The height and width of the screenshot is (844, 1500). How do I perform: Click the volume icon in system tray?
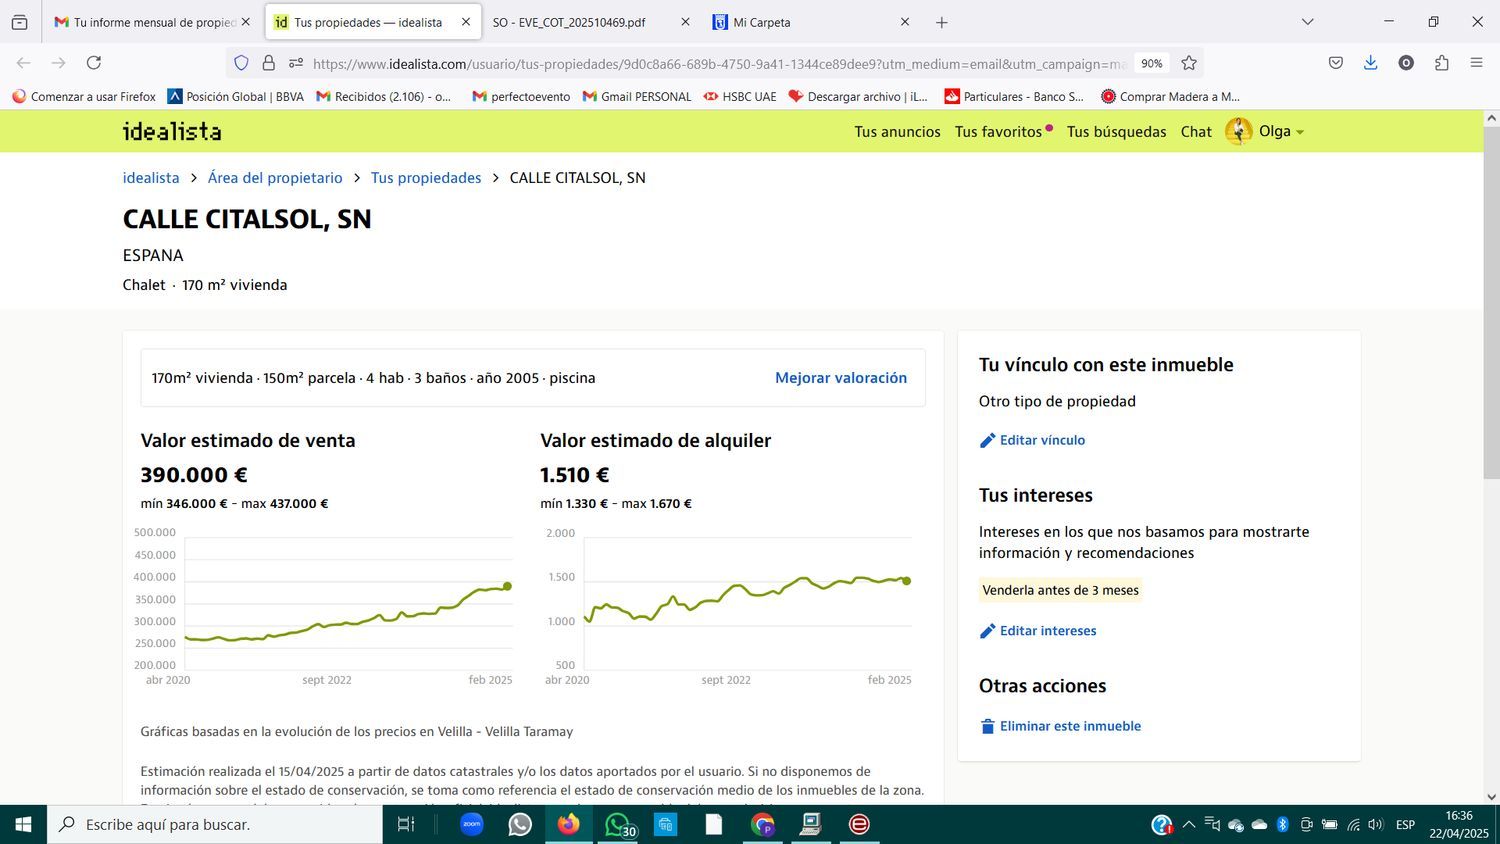tap(1375, 824)
